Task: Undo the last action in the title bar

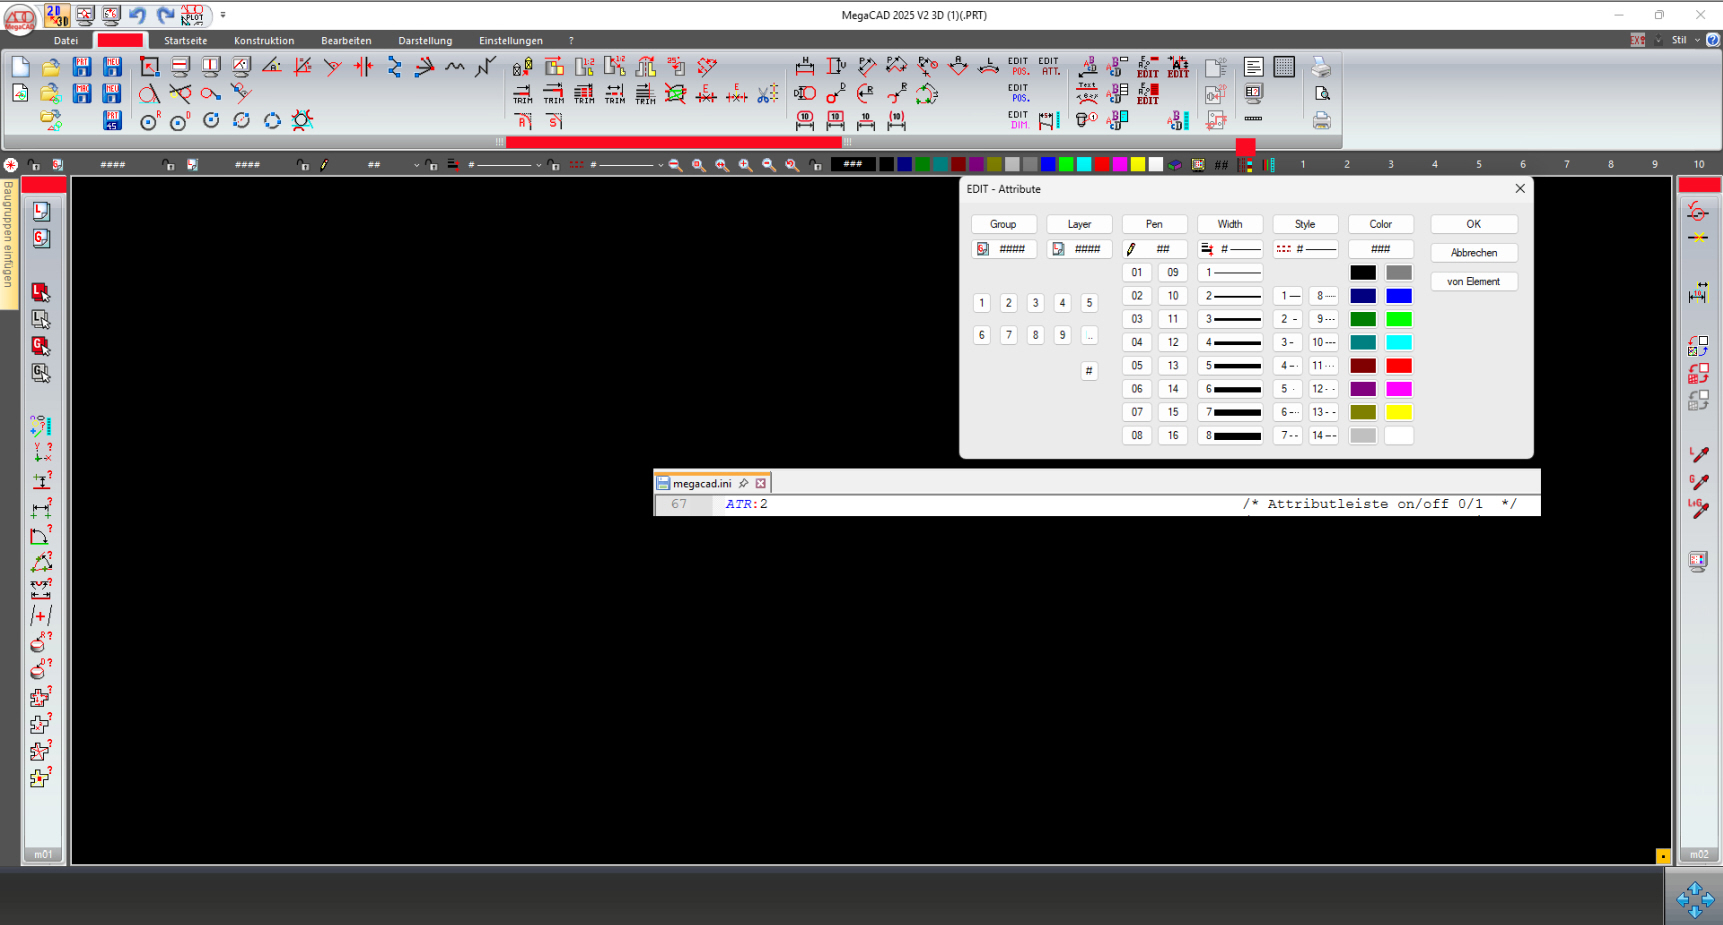Action: [138, 15]
